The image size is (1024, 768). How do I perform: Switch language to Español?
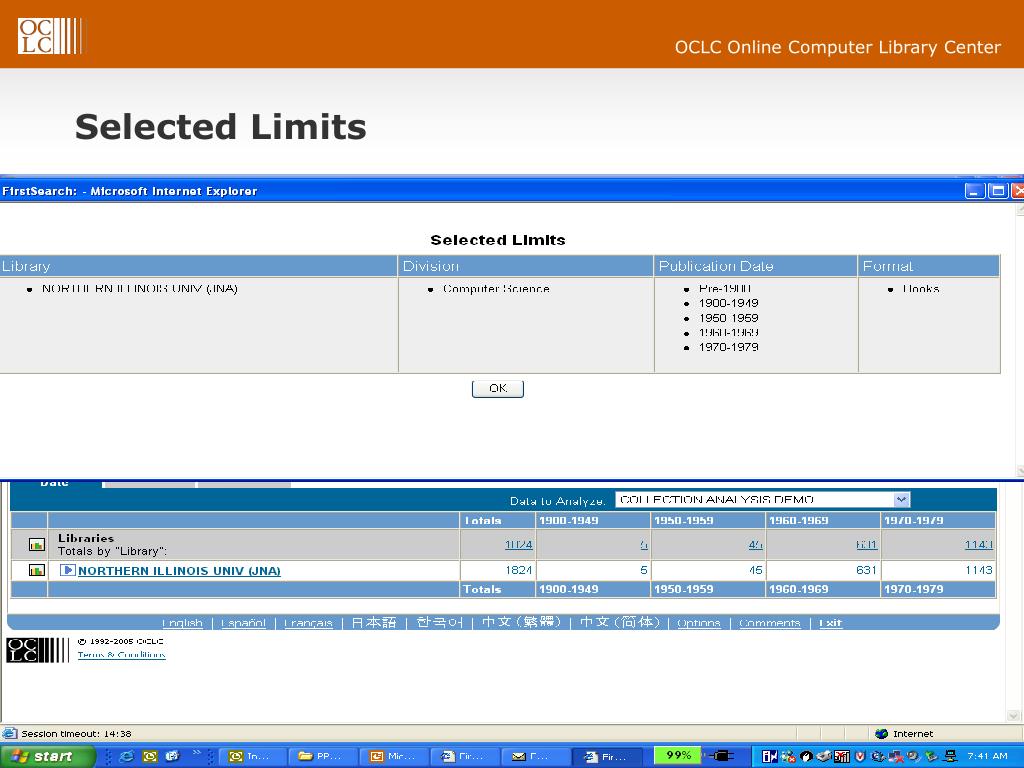coord(243,623)
